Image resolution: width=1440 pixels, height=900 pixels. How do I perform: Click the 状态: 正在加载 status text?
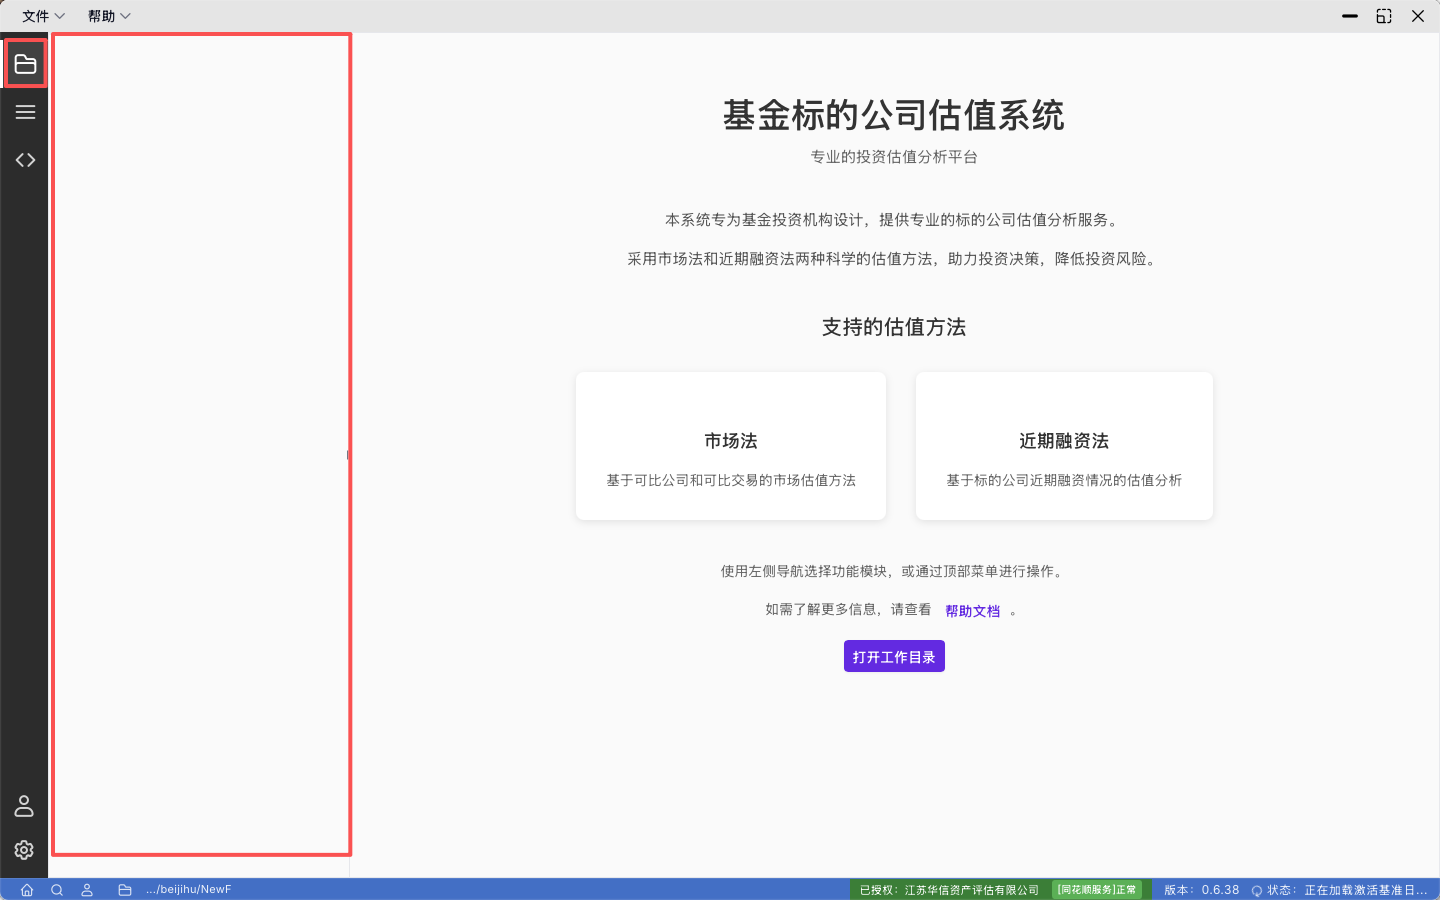click(1347, 890)
